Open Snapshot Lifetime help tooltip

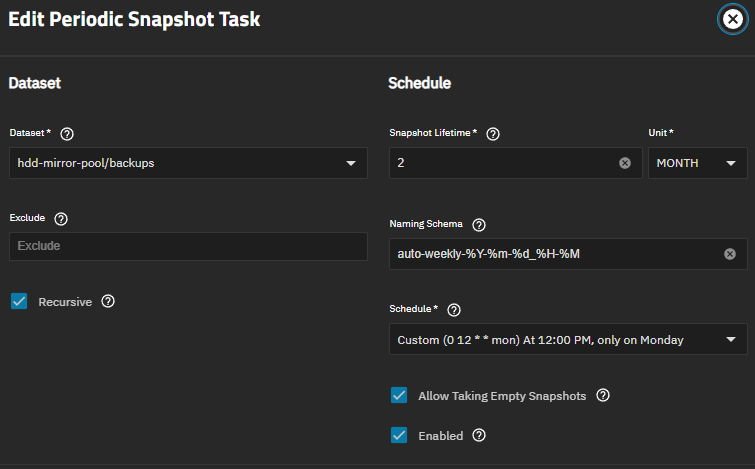click(x=493, y=134)
